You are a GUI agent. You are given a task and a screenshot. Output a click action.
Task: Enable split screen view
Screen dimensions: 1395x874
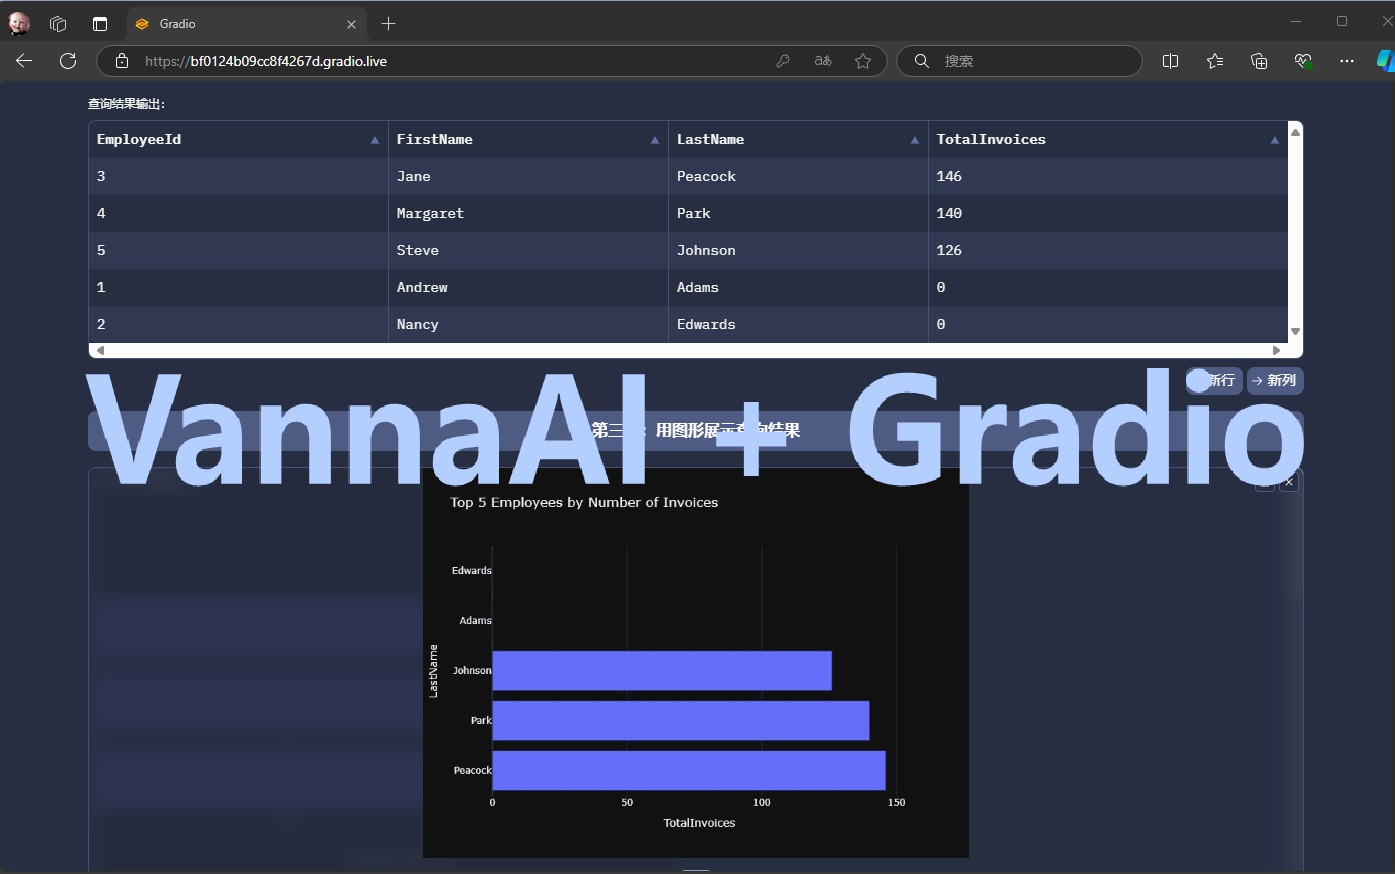[x=1170, y=61]
